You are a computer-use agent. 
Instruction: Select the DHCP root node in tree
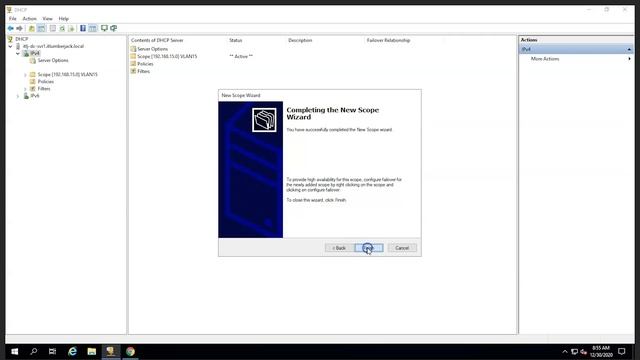[22, 39]
